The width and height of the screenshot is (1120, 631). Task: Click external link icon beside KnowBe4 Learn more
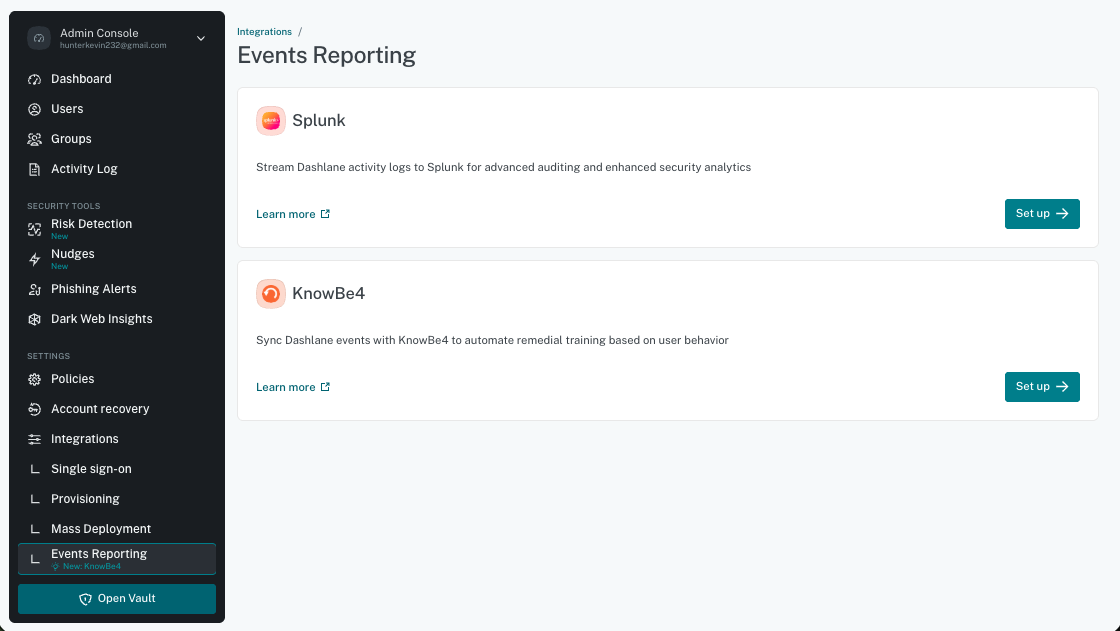pos(325,387)
